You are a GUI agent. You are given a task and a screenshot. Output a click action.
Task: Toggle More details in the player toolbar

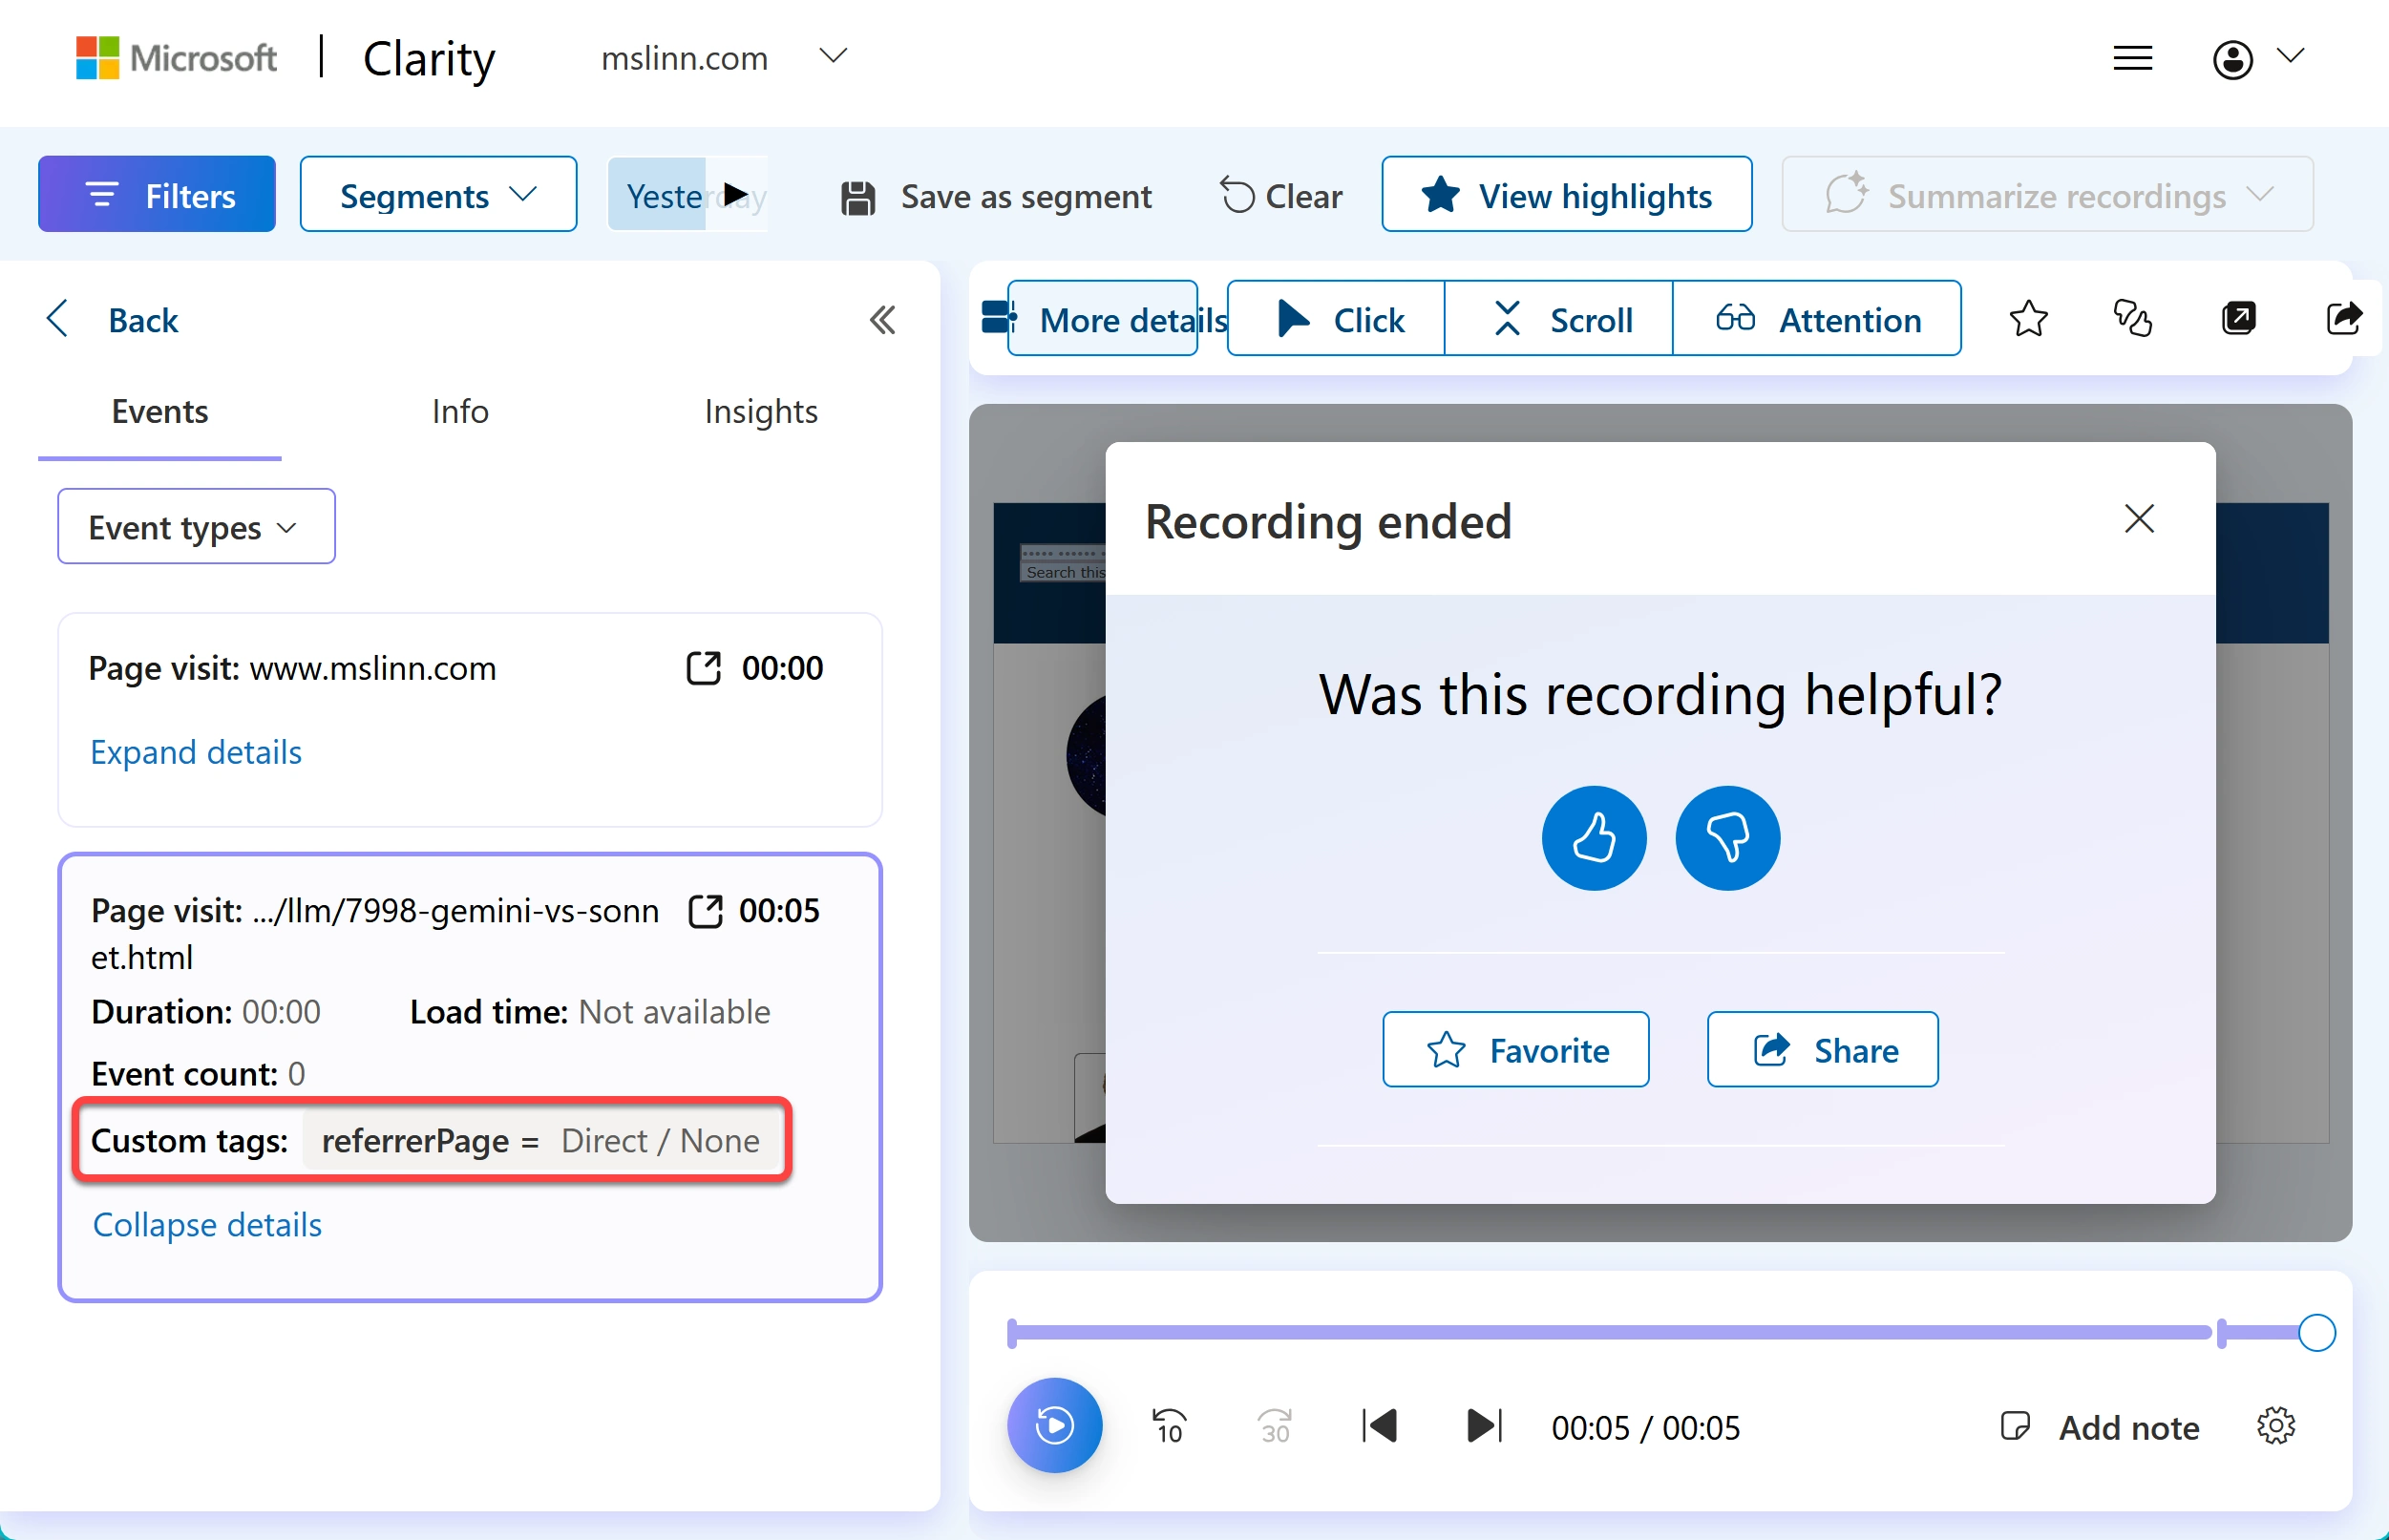pos(1103,318)
